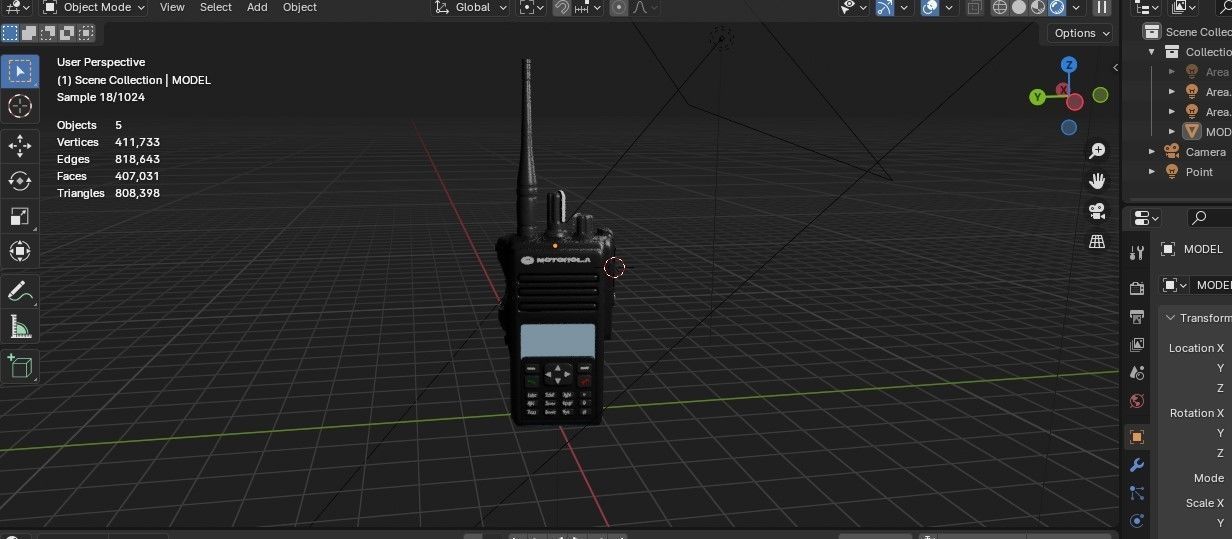
Task: Open the gizmo visibility options arrow
Action: tap(905, 7)
